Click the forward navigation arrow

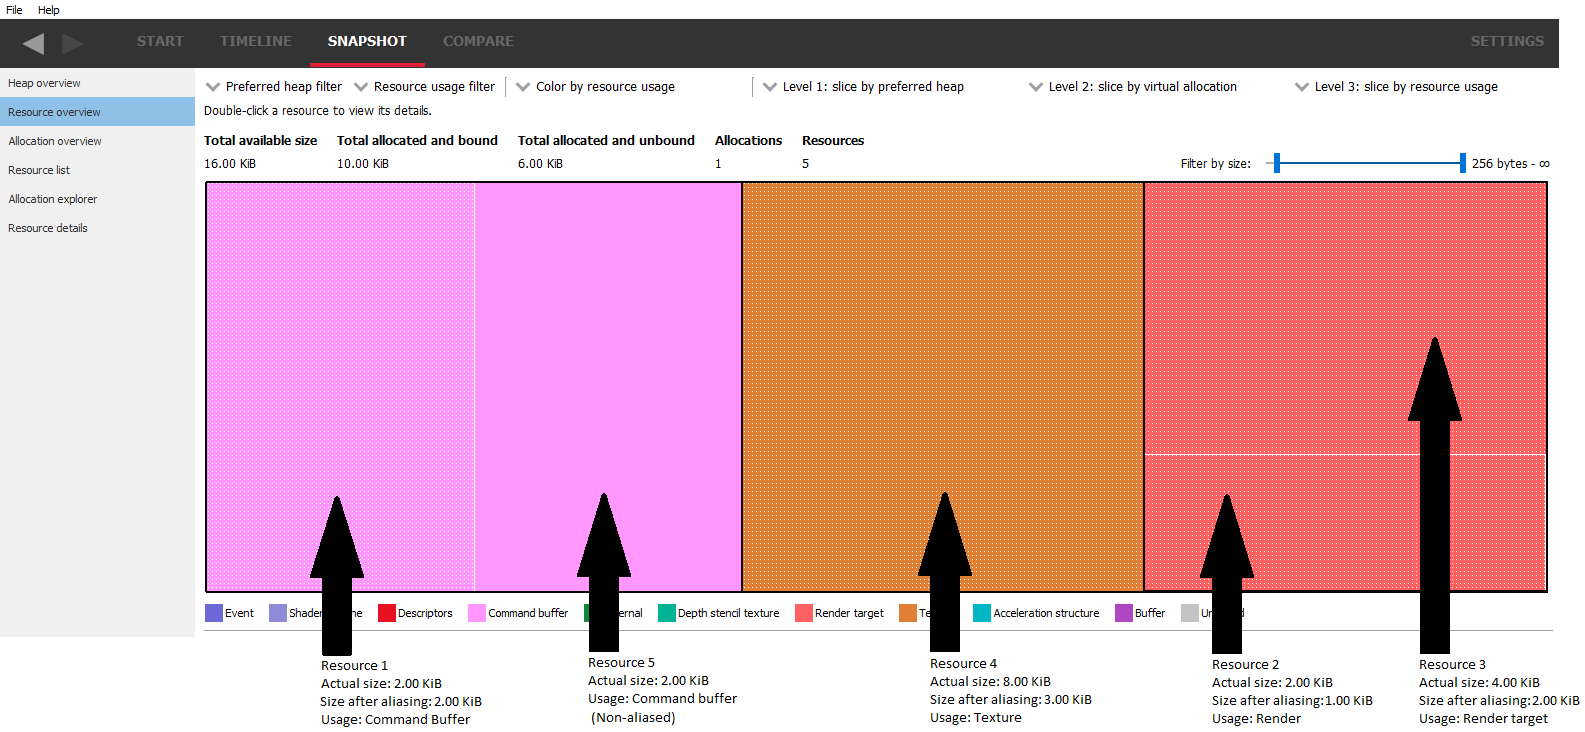pos(72,43)
